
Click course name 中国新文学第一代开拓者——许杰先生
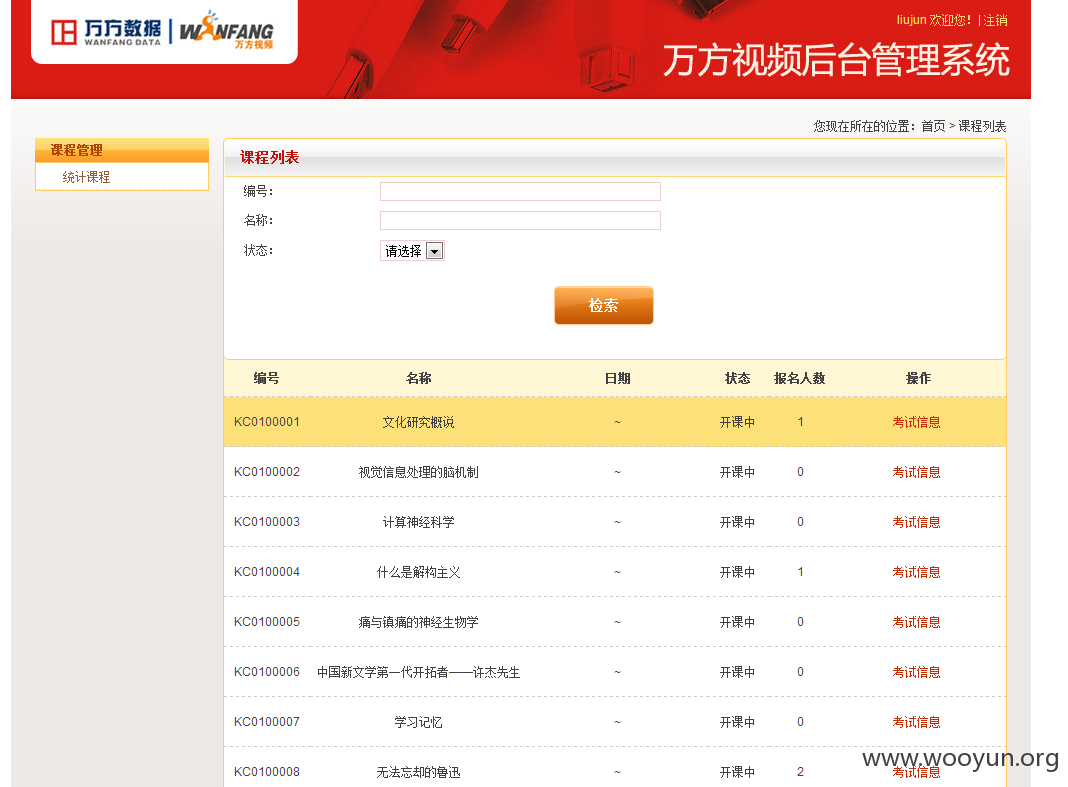coord(418,673)
